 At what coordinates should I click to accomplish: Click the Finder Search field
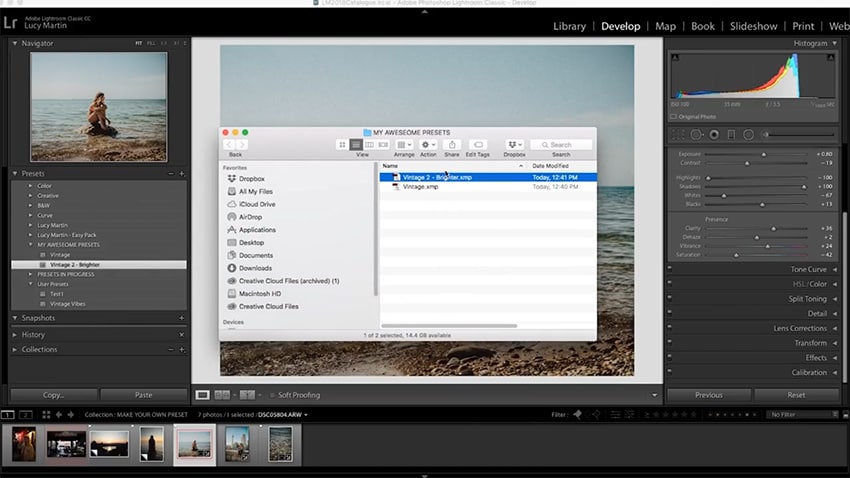(561, 145)
